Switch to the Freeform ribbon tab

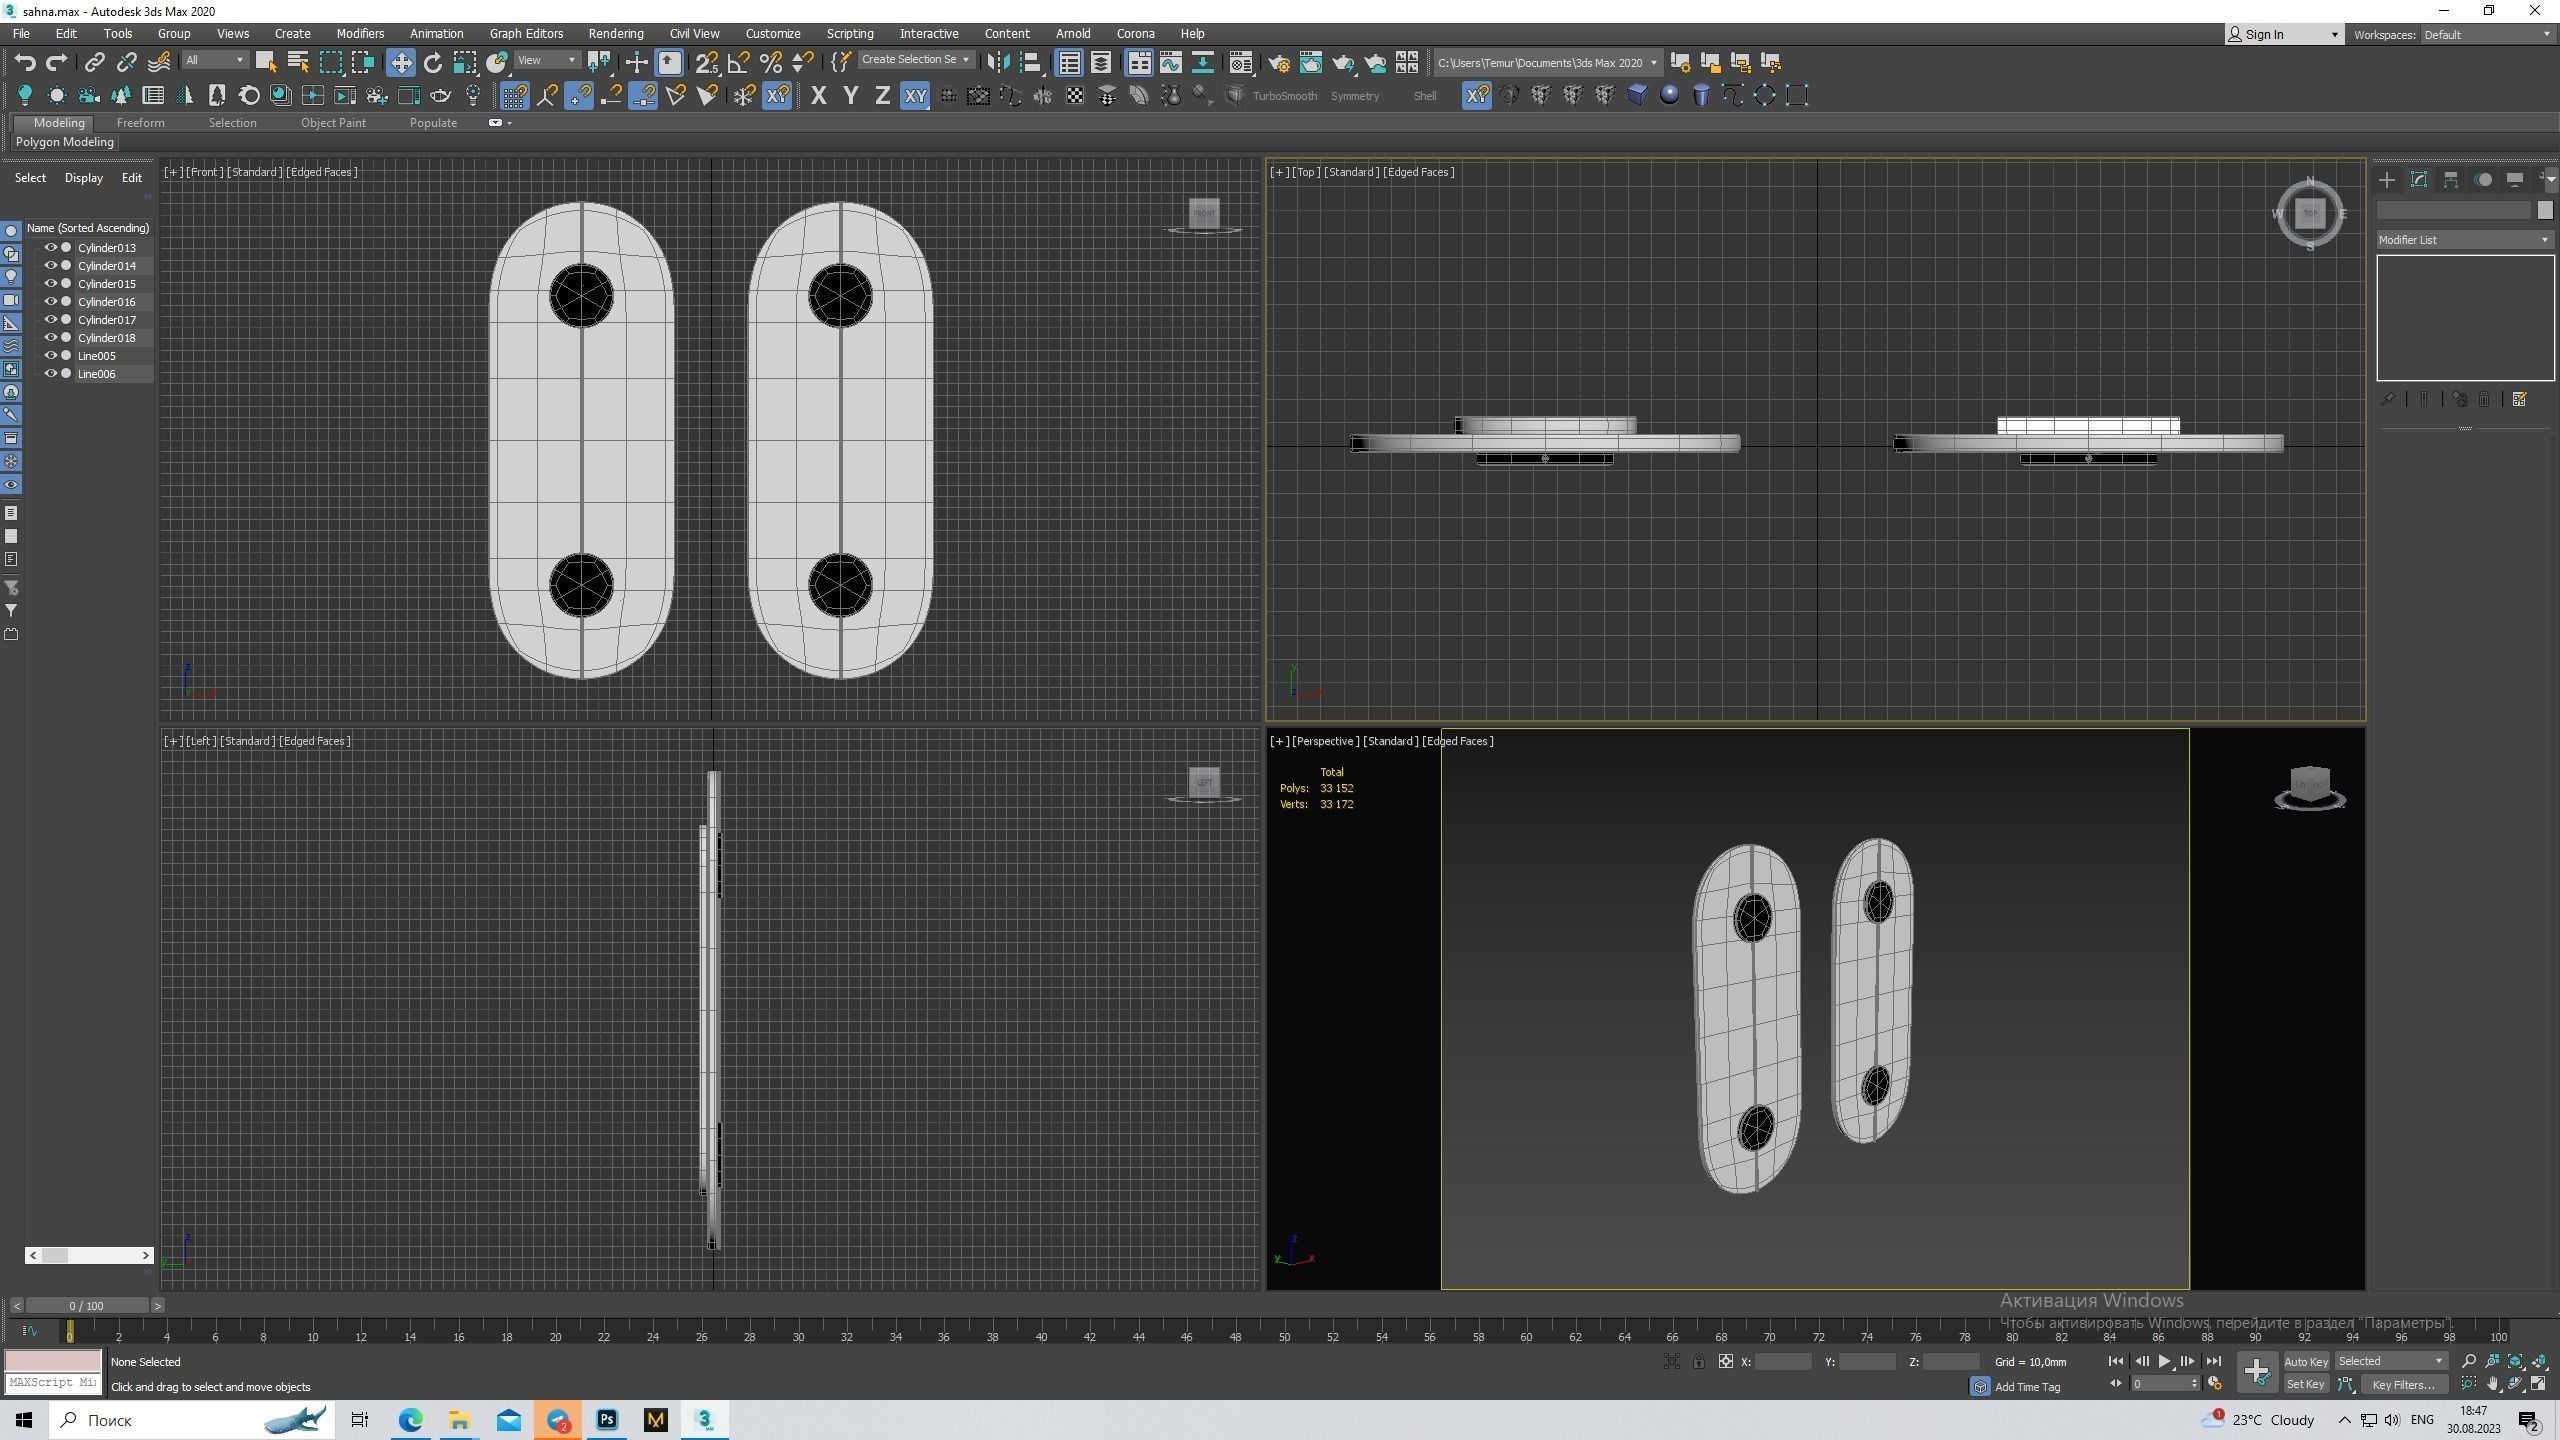click(x=140, y=123)
